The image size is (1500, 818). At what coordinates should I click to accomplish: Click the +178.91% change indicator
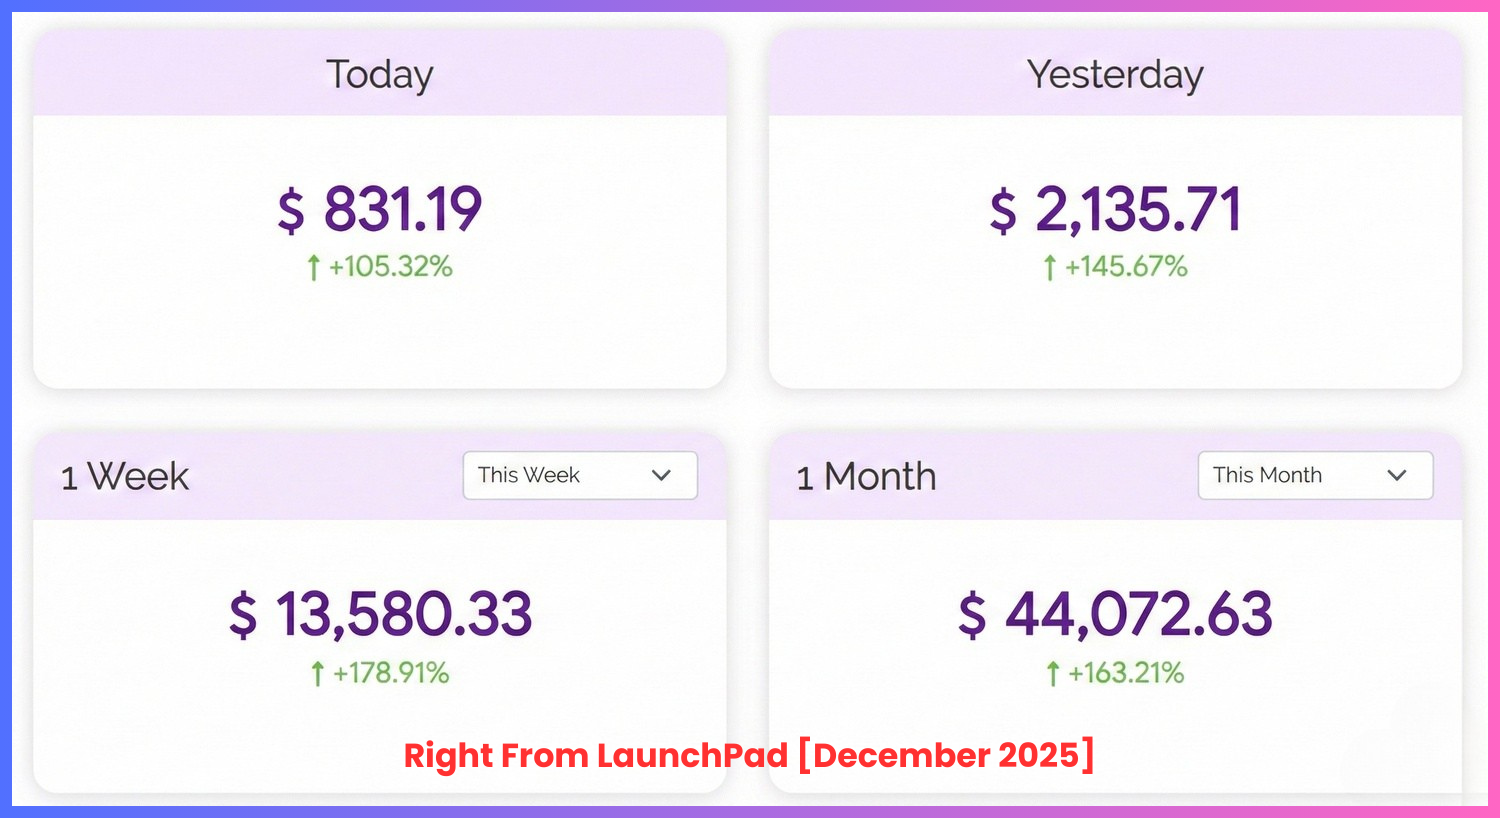tap(391, 673)
